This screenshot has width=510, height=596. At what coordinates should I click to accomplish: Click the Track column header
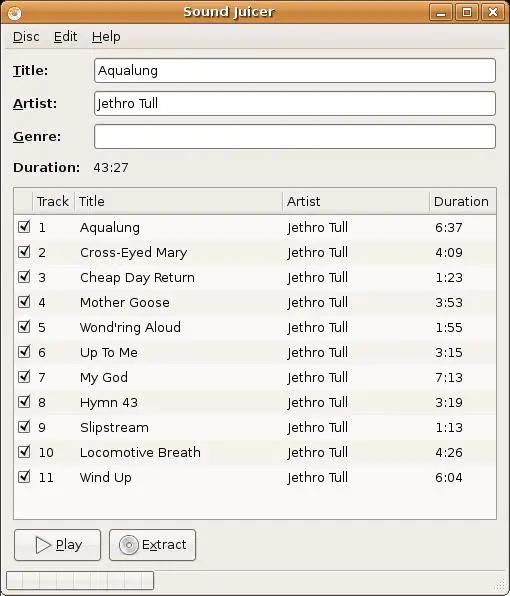click(53, 201)
